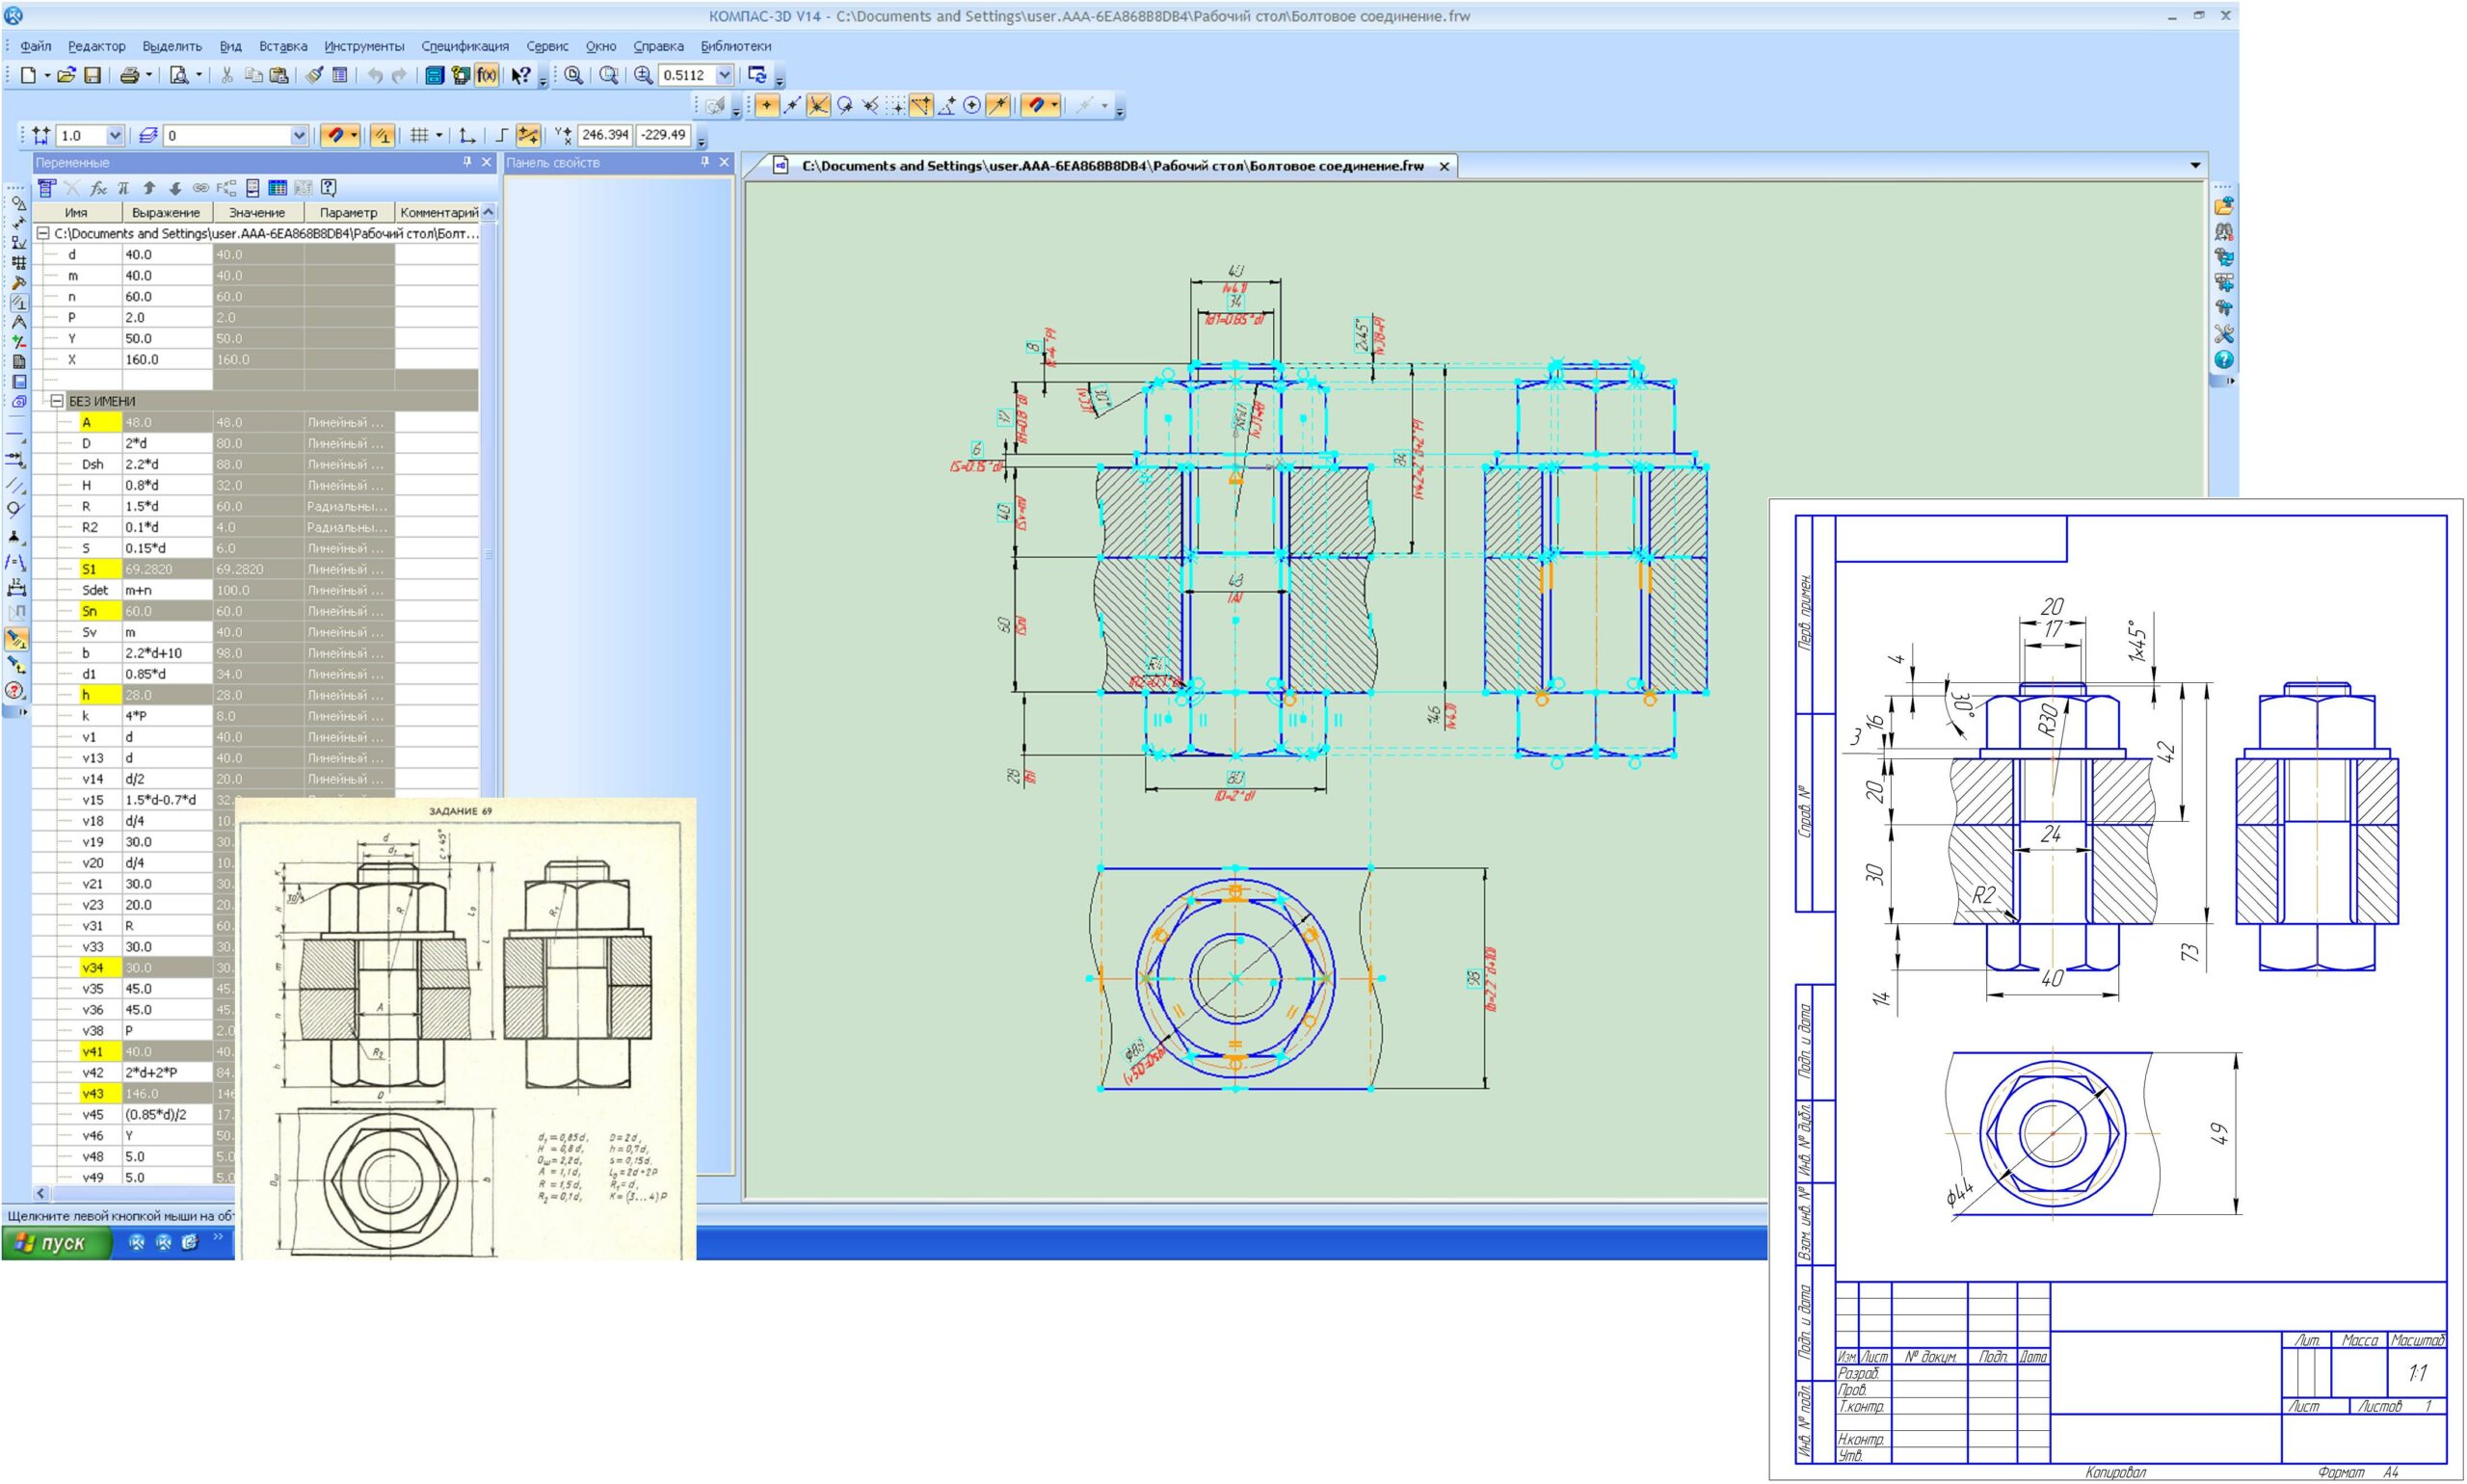This screenshot has height=1484, width=2467.
Task: Select the Болтовое соединение.frw document tab
Action: point(1112,166)
